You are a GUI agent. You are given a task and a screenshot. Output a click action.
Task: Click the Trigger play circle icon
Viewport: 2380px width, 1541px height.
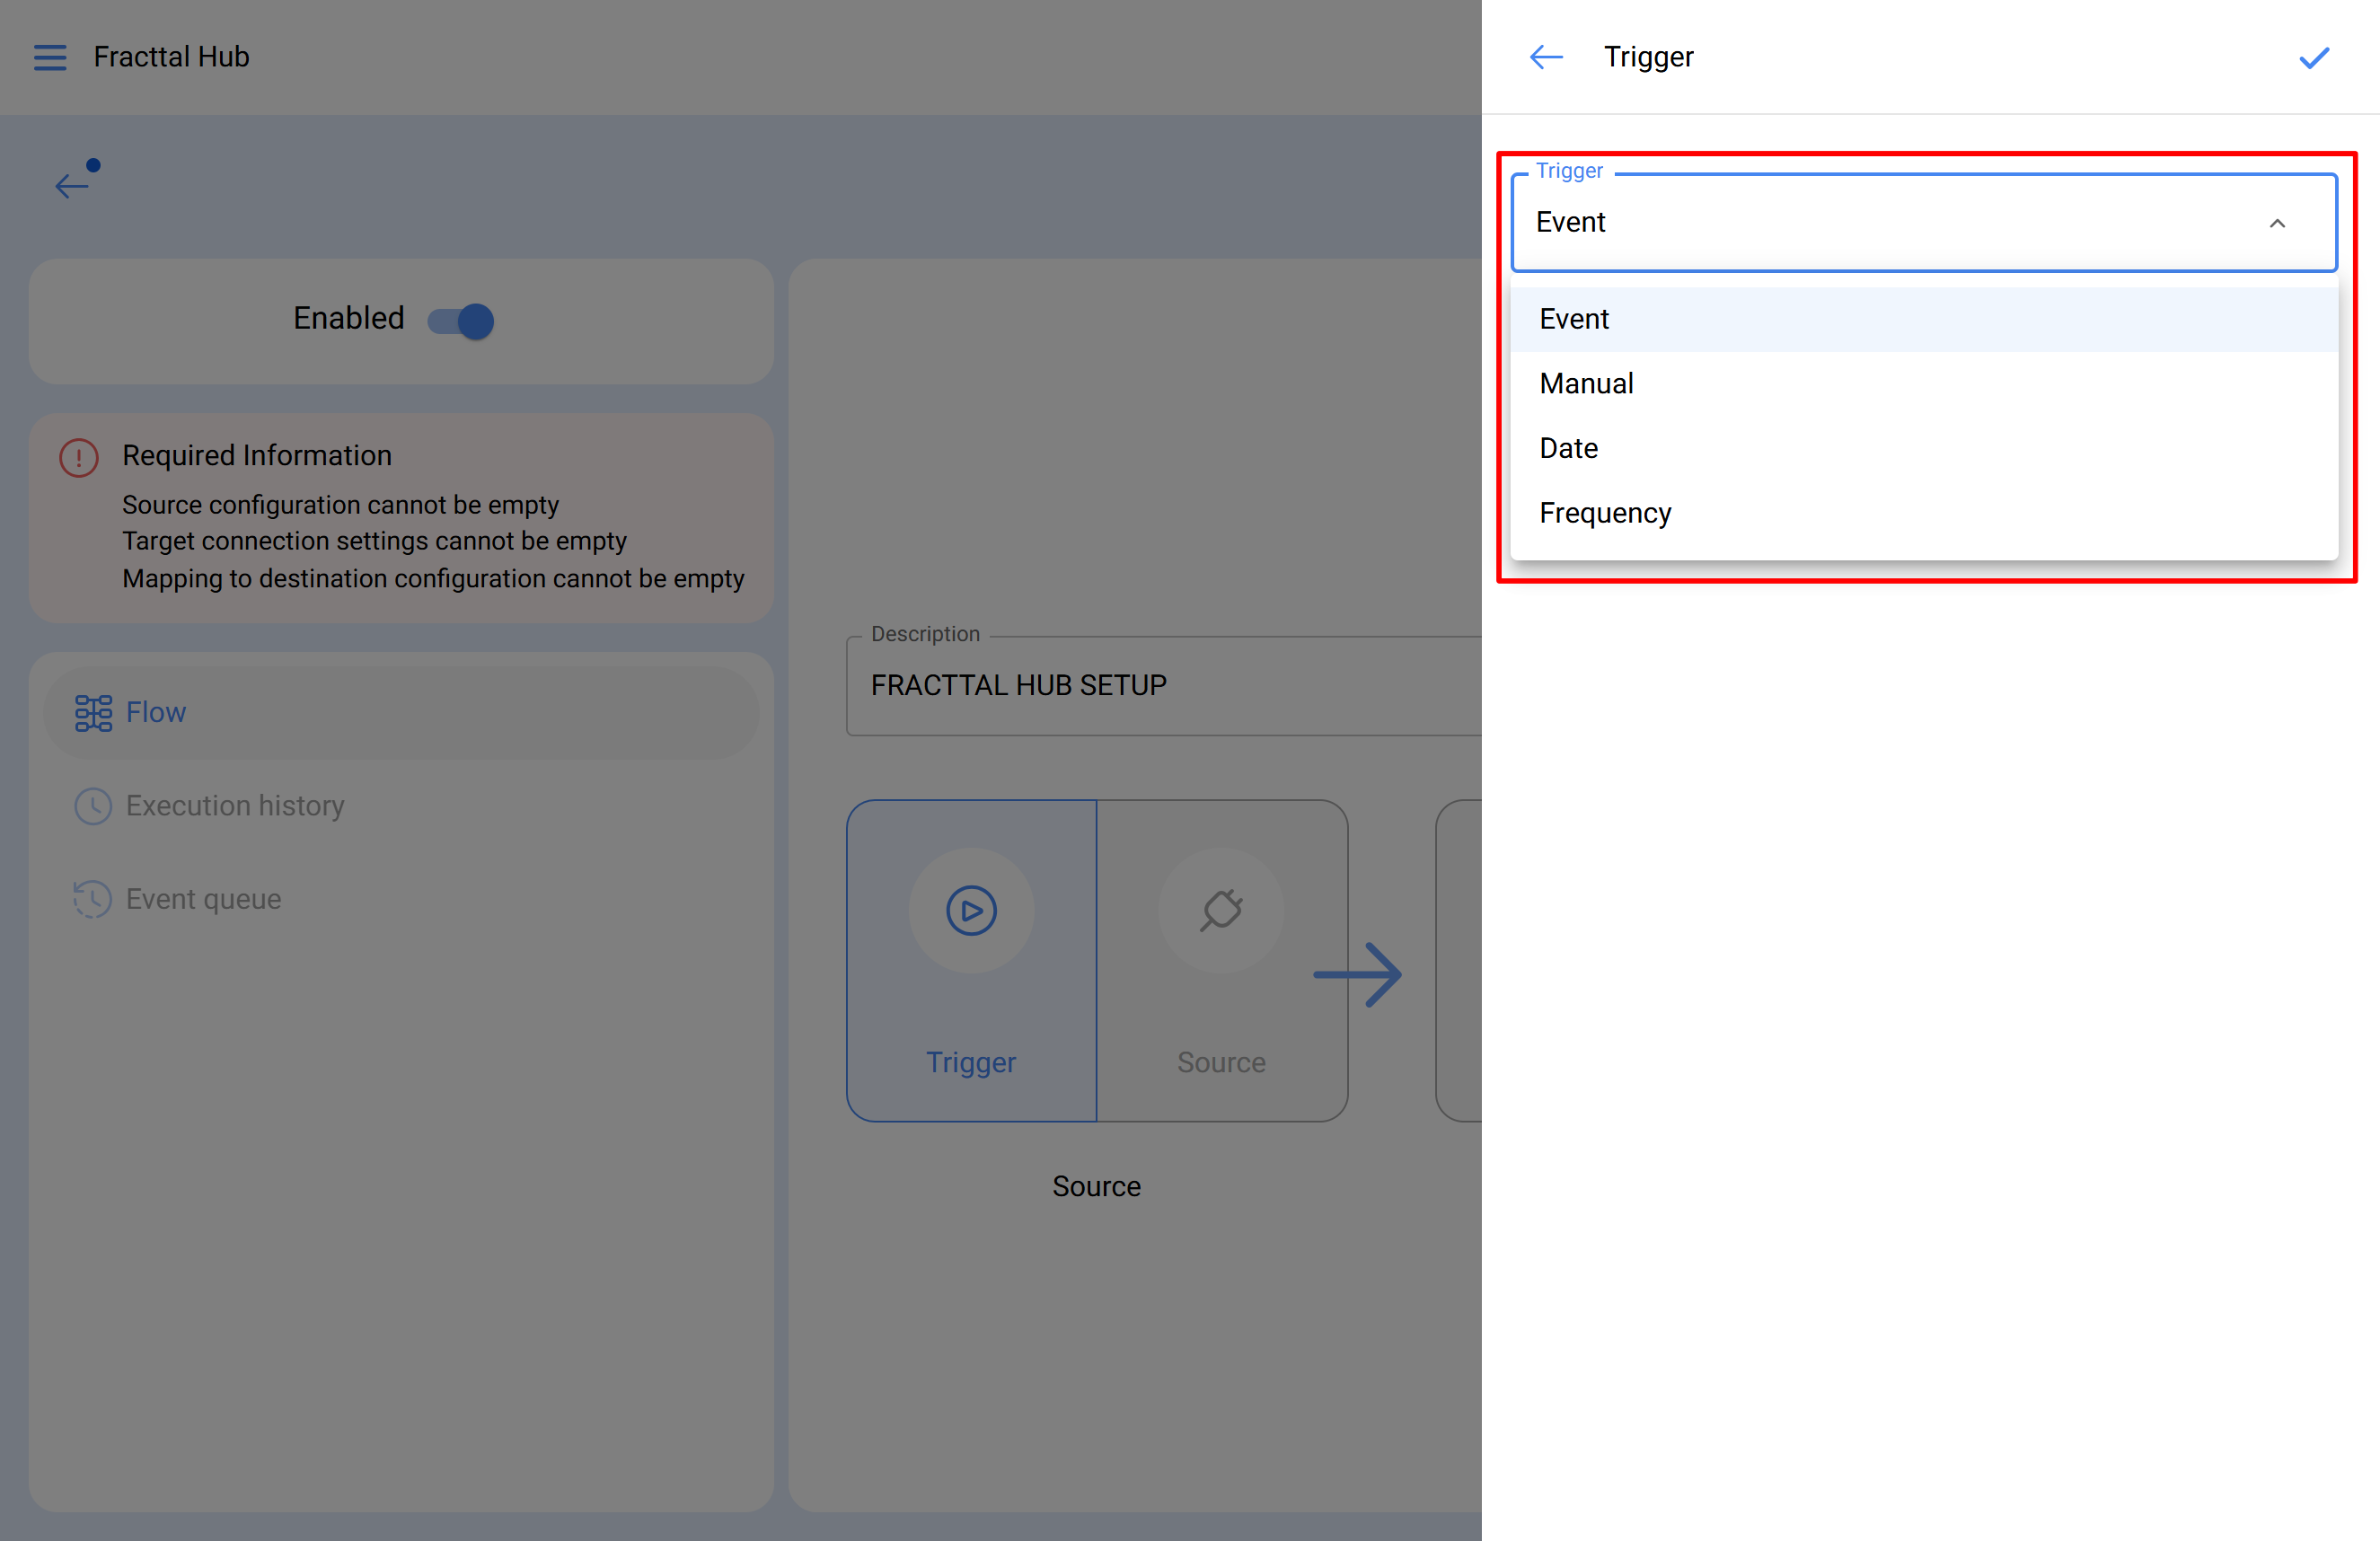[x=970, y=910]
